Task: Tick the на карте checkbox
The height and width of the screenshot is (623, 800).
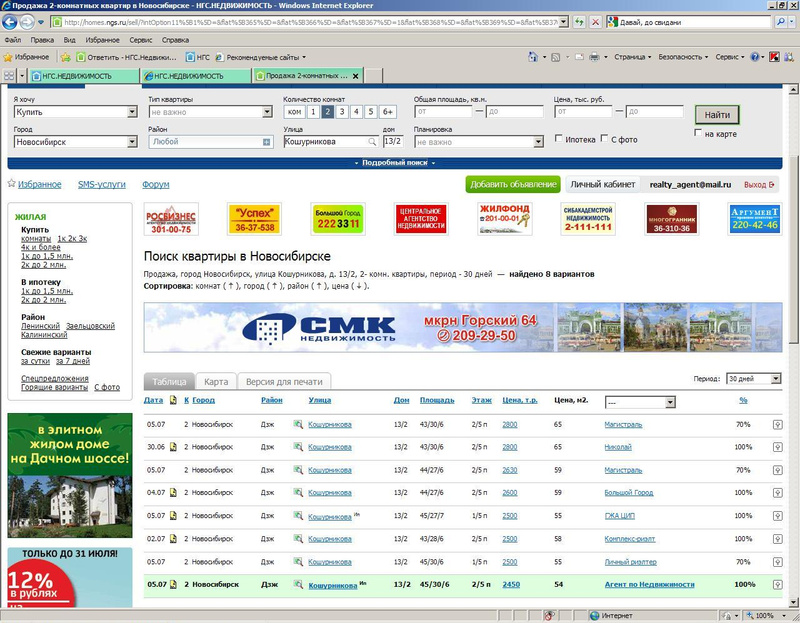Action: click(698, 133)
